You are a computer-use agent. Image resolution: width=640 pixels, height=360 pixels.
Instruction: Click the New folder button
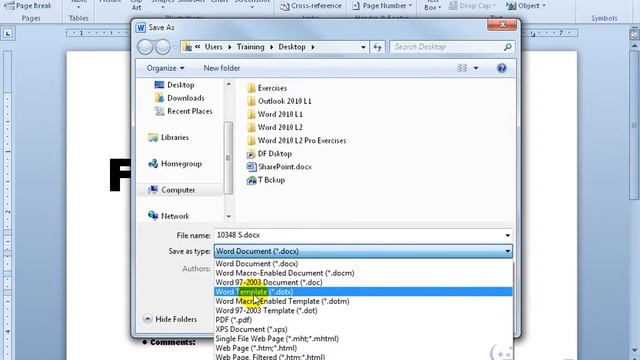click(222, 68)
